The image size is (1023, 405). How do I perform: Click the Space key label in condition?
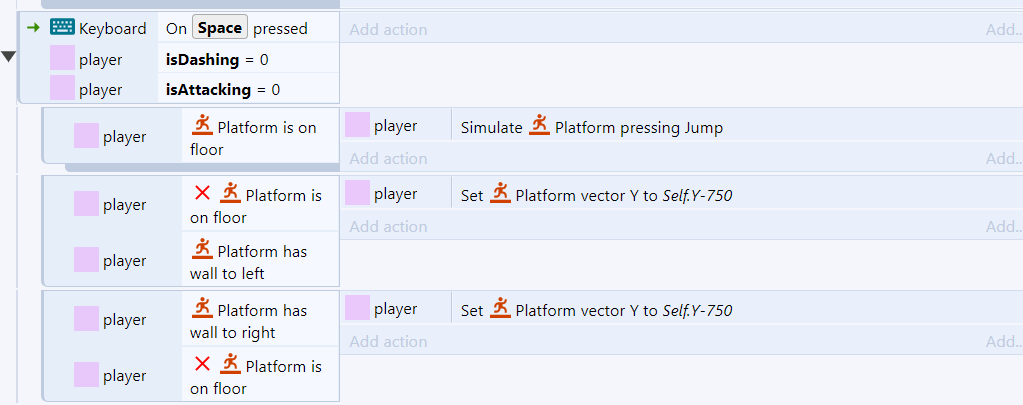coord(220,28)
